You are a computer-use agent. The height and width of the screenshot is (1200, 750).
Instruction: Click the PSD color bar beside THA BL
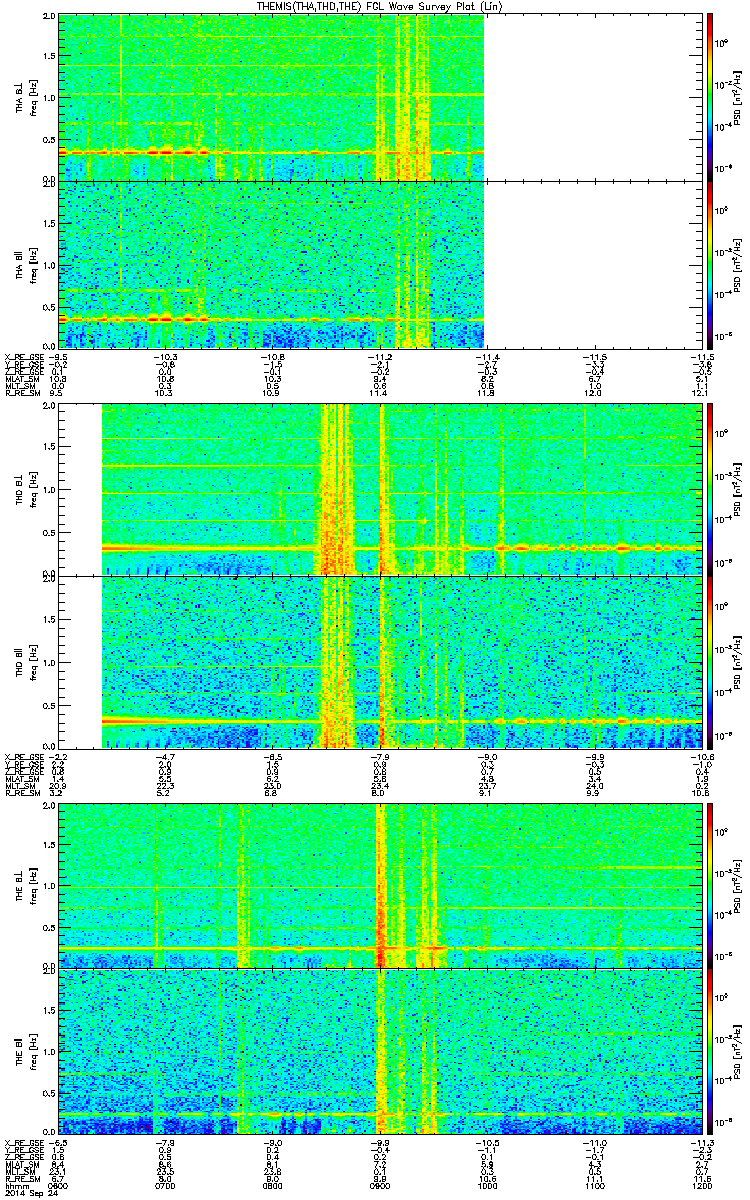pyautogui.click(x=710, y=97)
